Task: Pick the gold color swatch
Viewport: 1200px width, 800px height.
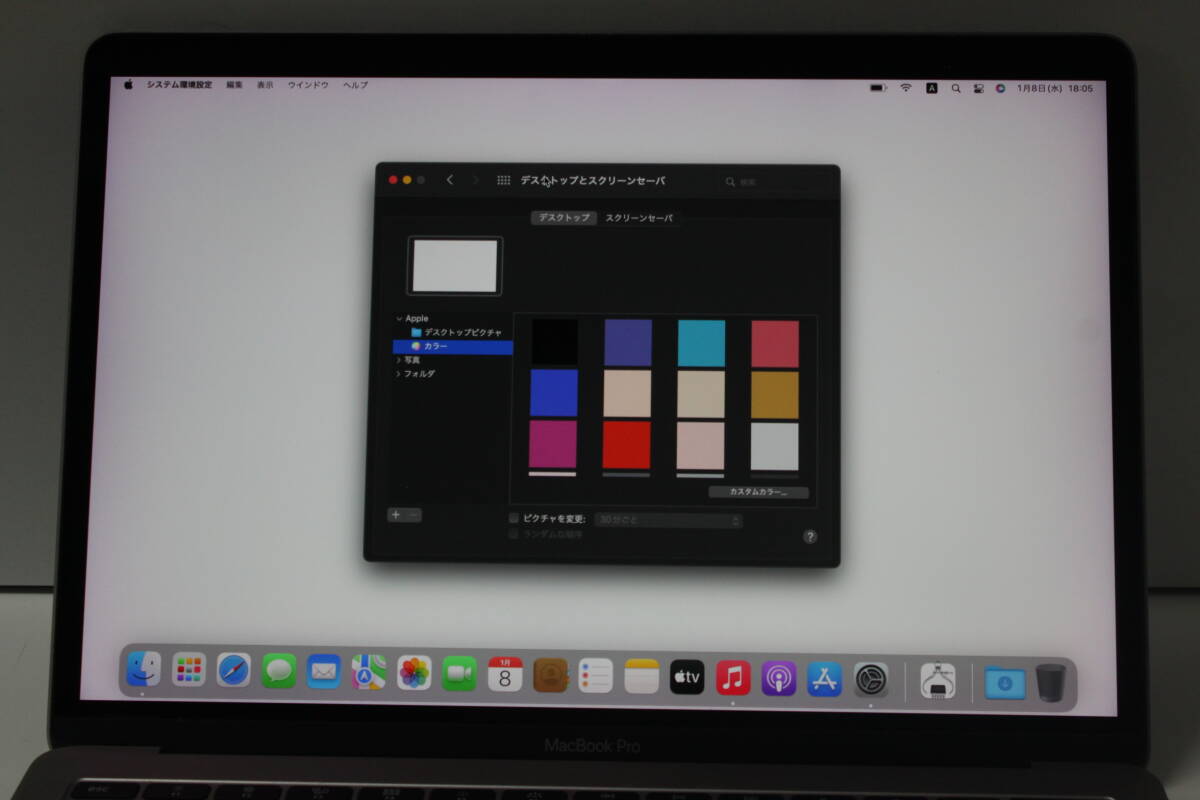Action: tap(775, 395)
